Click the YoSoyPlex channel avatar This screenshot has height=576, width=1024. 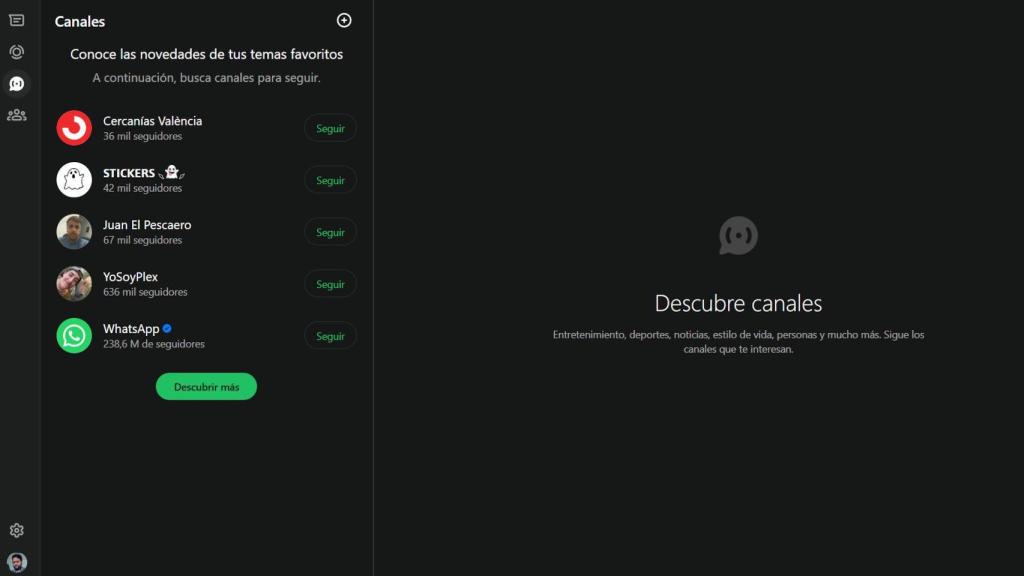click(x=74, y=284)
